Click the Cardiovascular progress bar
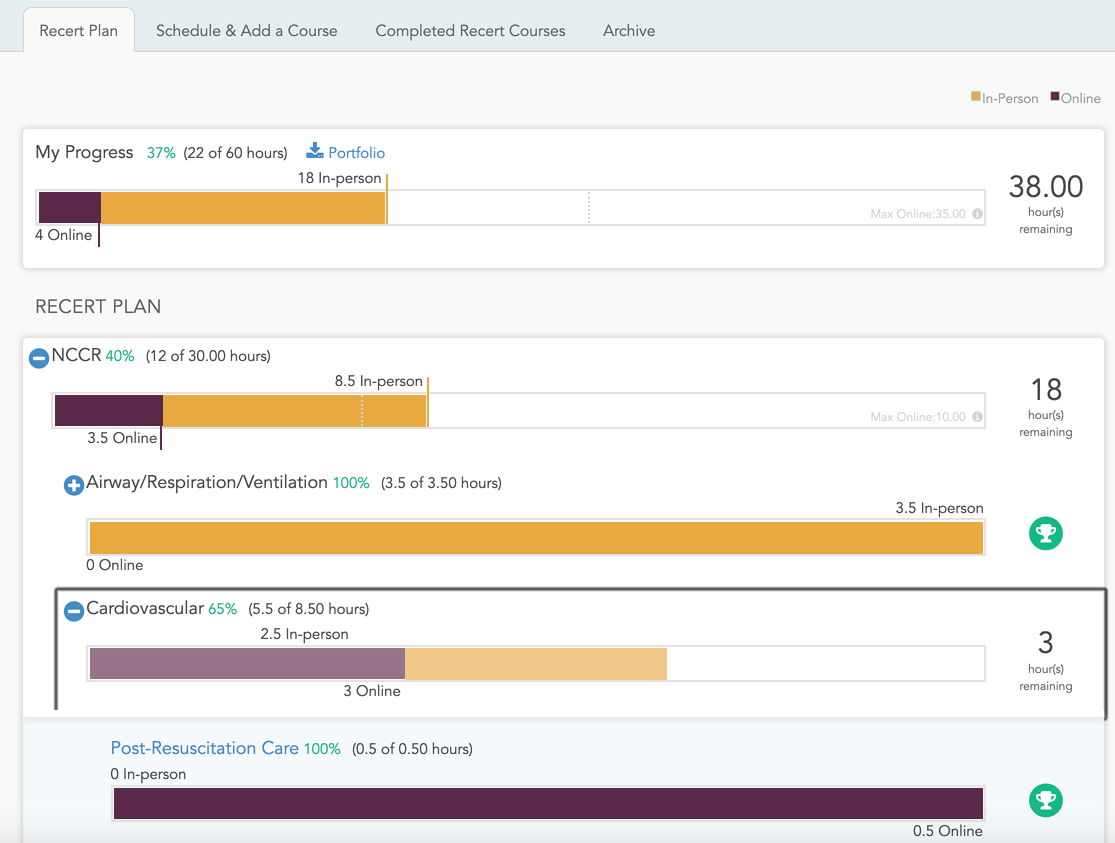The image size is (1115, 843). (400, 663)
